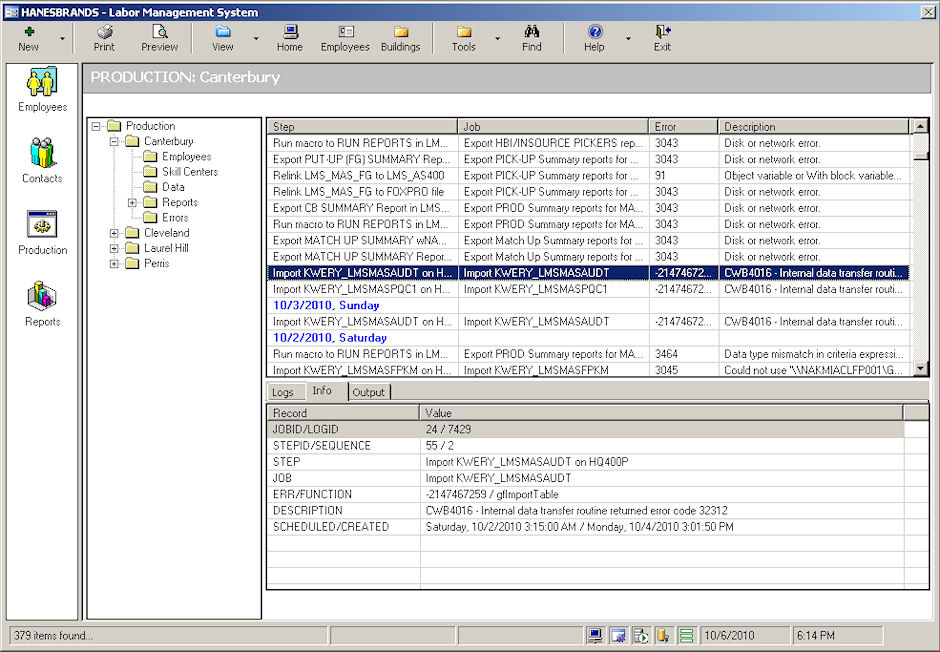
Task: Sort by the Step column header
Action: tap(362, 126)
